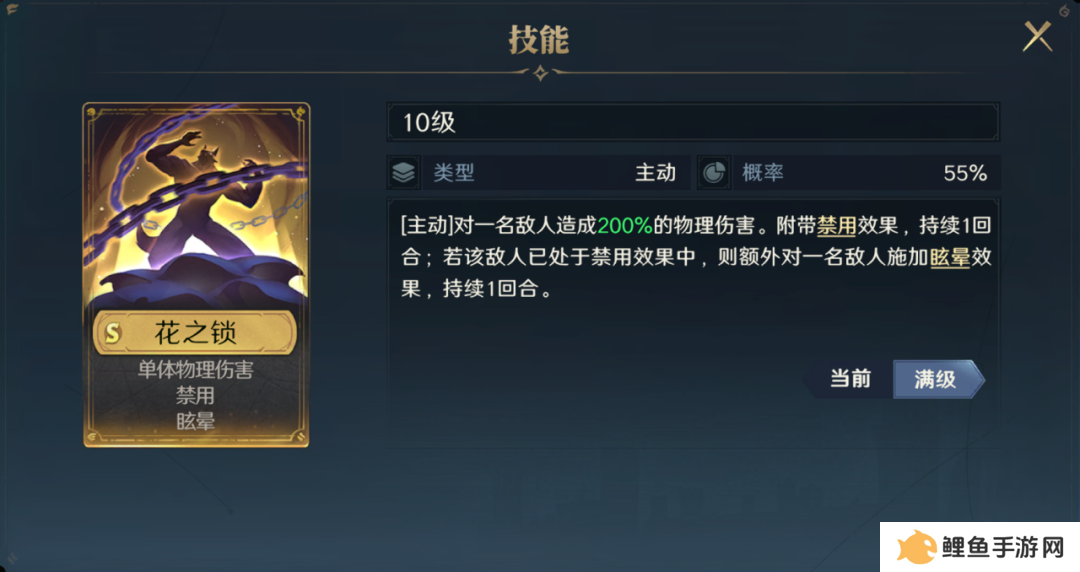Open the 眩晕 keyword link in description
This screenshot has height=572, width=1080.
[950, 257]
